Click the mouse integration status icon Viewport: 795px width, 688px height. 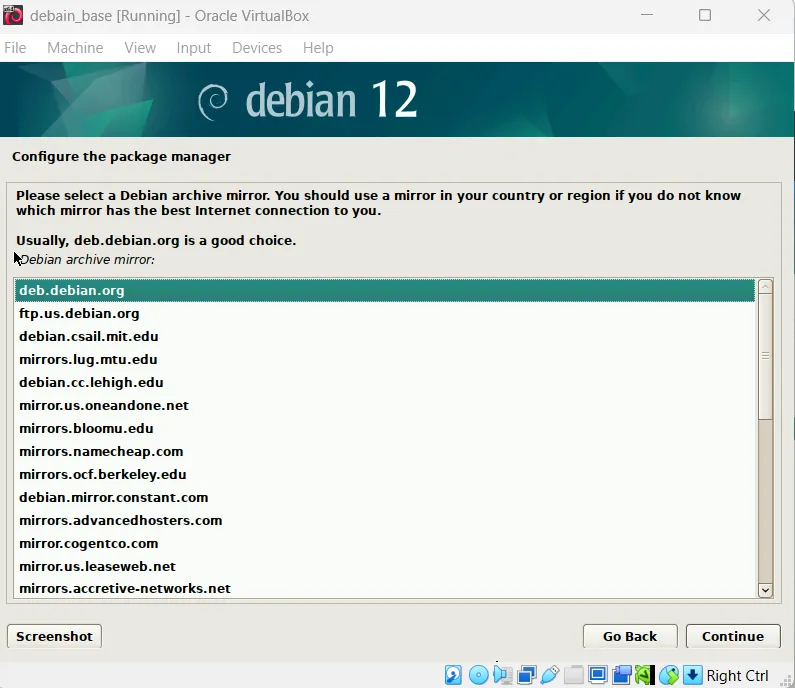tap(669, 675)
